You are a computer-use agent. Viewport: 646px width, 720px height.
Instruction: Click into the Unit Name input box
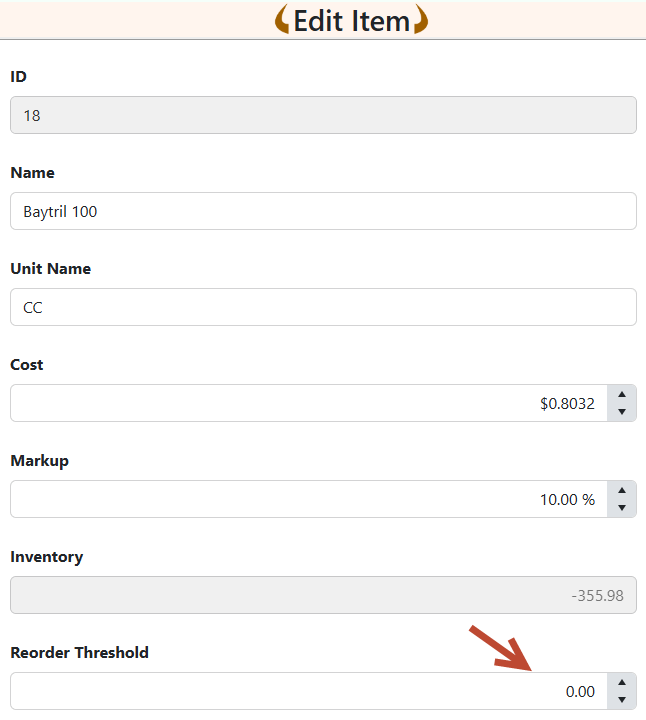[x=323, y=307]
